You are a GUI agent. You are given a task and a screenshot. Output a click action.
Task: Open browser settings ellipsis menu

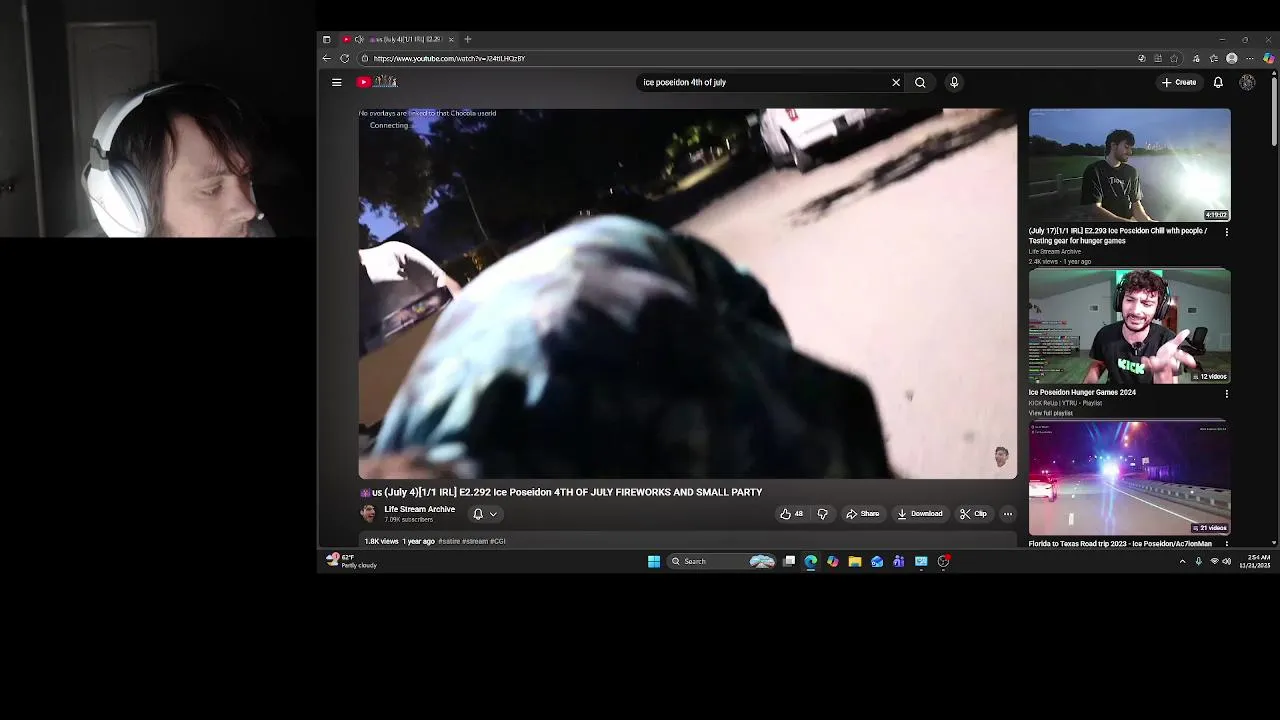pyautogui.click(x=1249, y=58)
